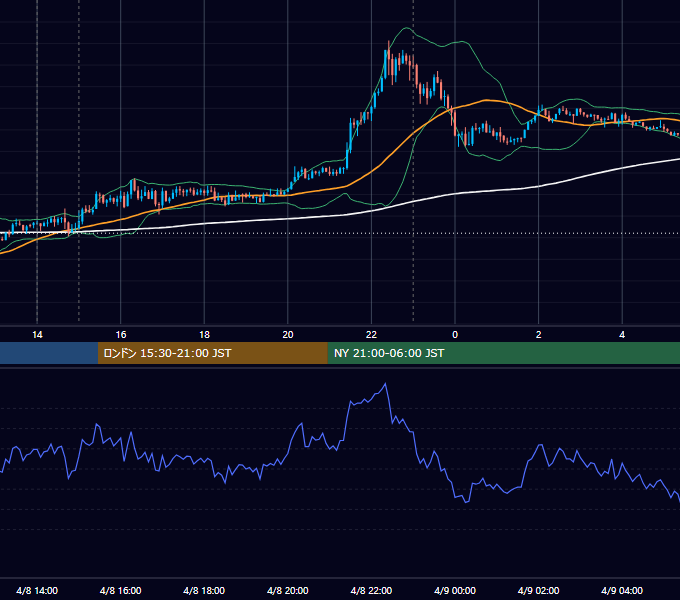Click the 22 hour axis label
This screenshot has height=600, width=680.
(x=371, y=335)
